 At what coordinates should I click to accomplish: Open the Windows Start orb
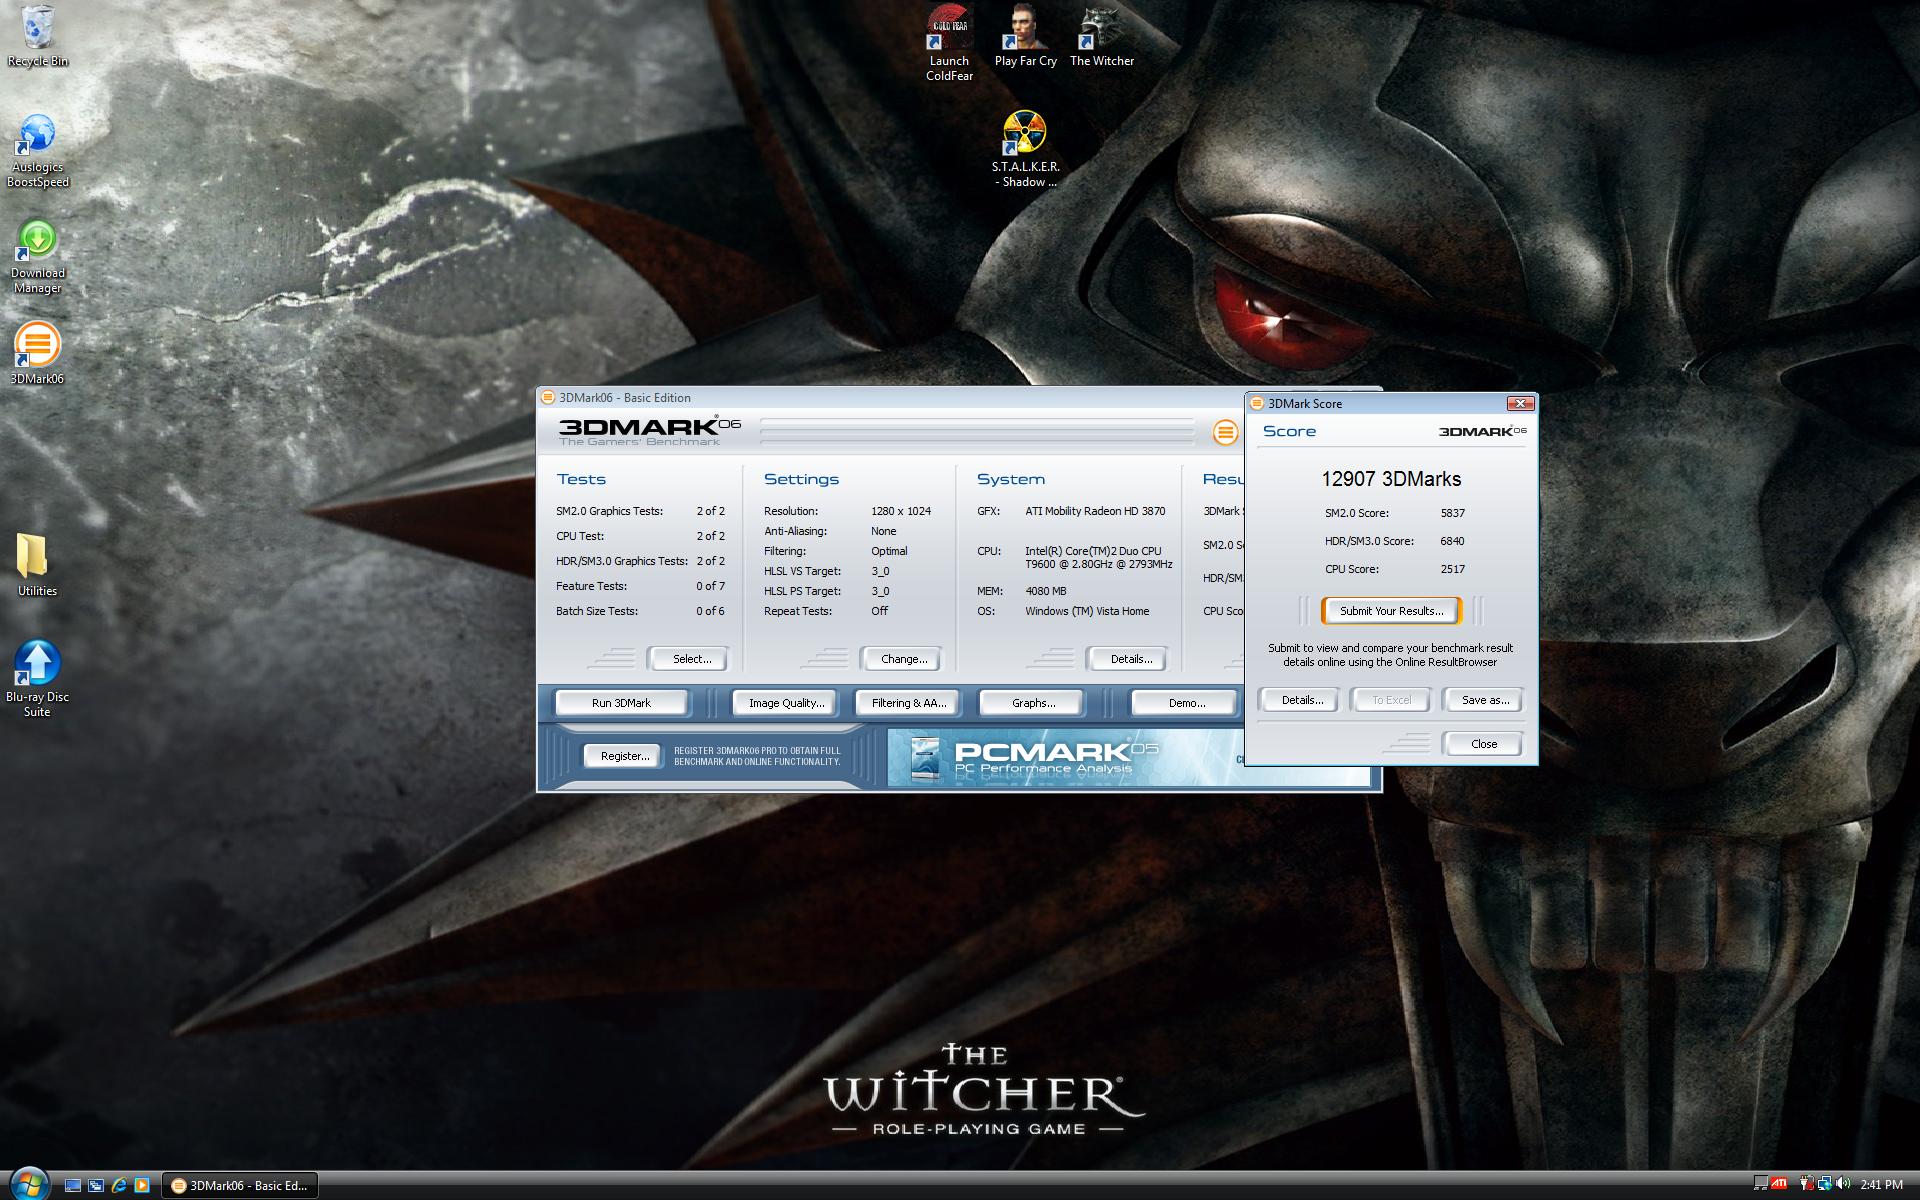28,1184
